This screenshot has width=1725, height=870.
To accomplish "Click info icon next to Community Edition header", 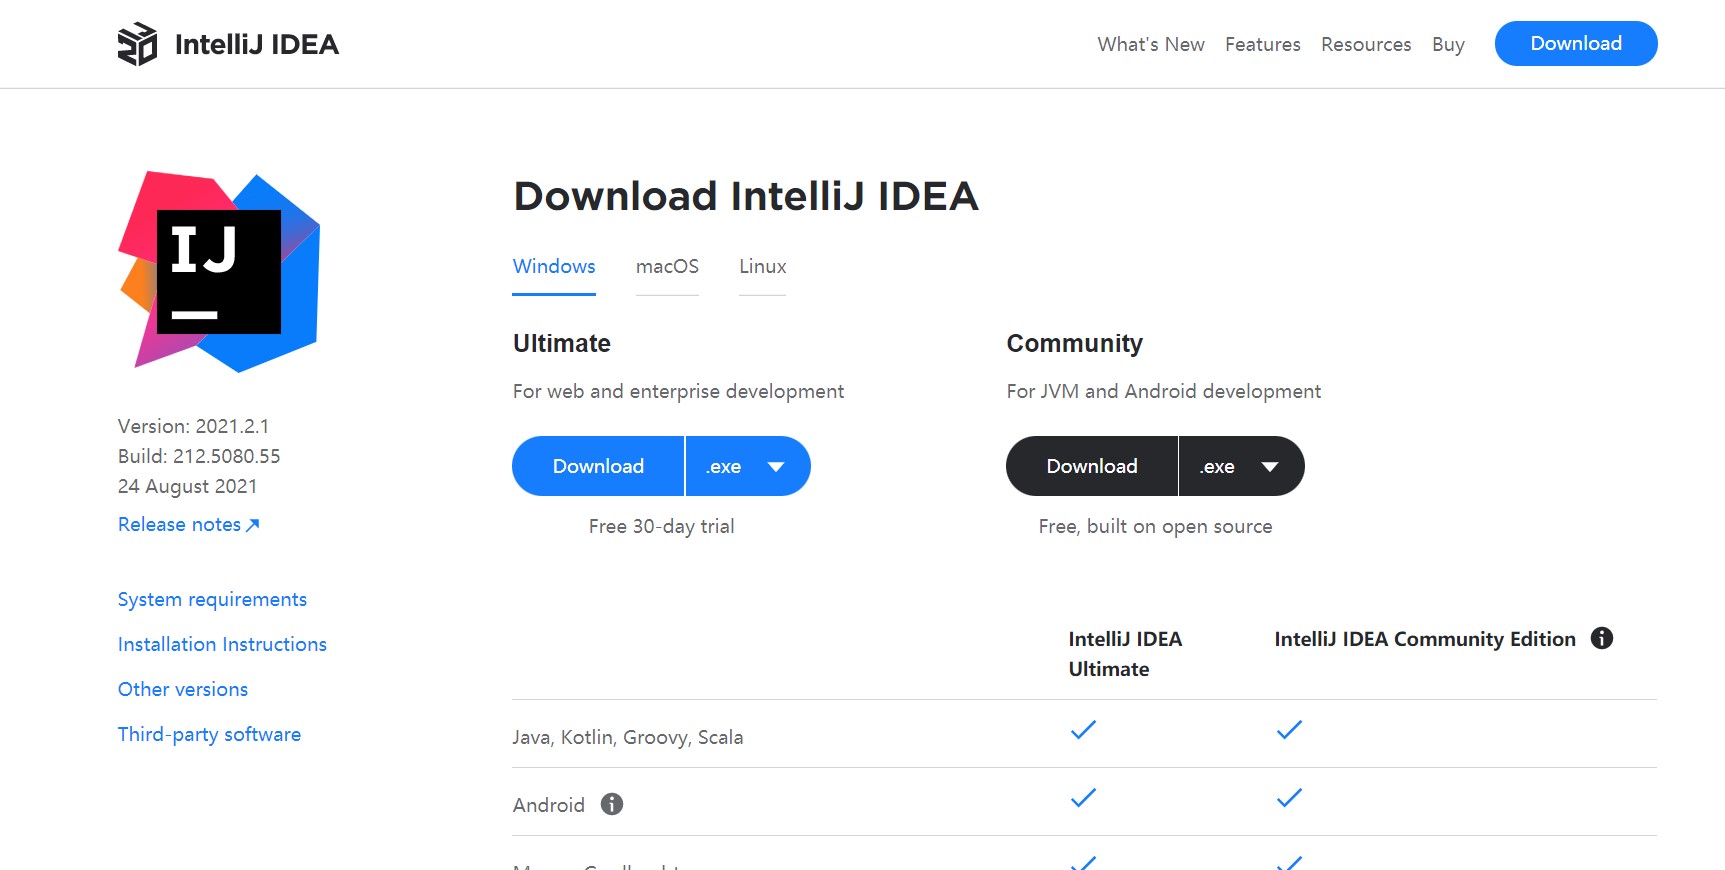I will pyautogui.click(x=1602, y=638).
